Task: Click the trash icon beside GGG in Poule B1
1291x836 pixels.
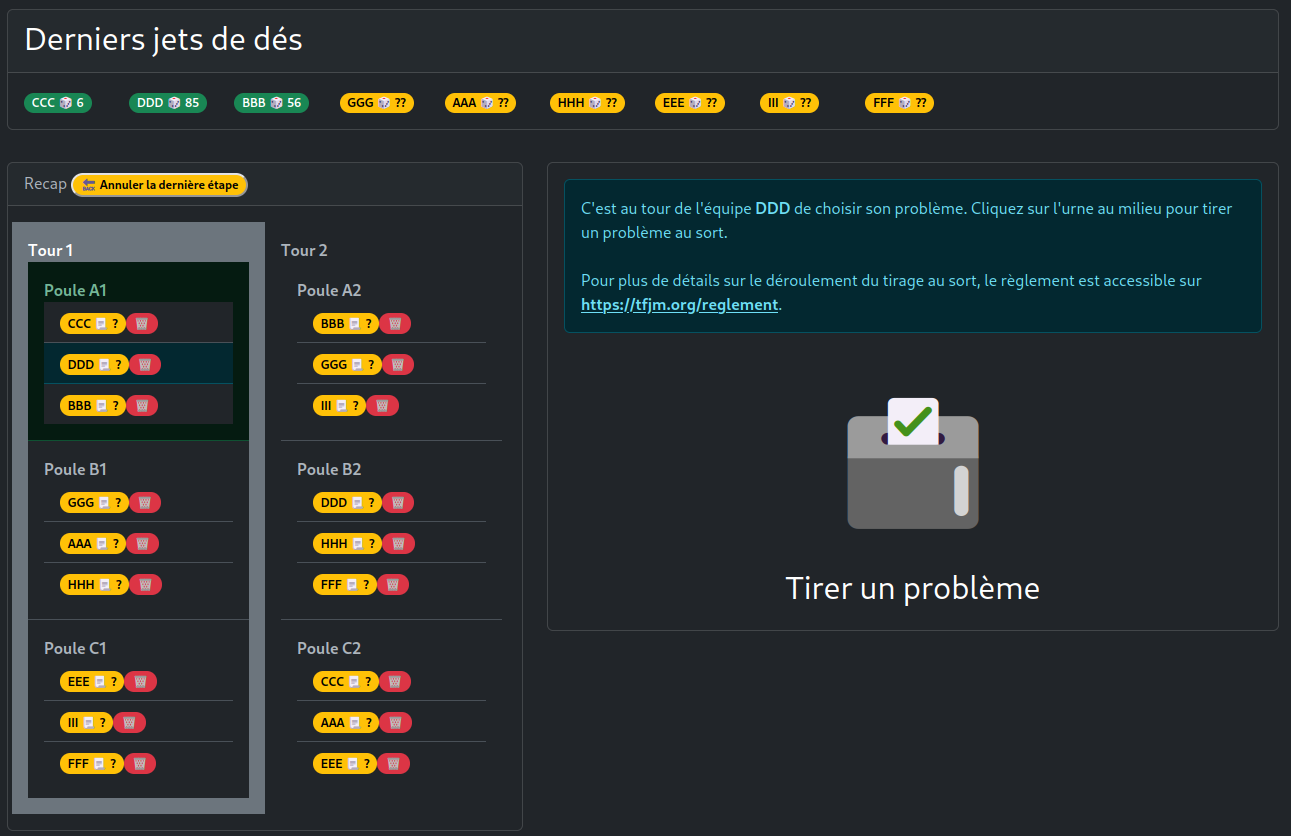Action: [x=144, y=502]
